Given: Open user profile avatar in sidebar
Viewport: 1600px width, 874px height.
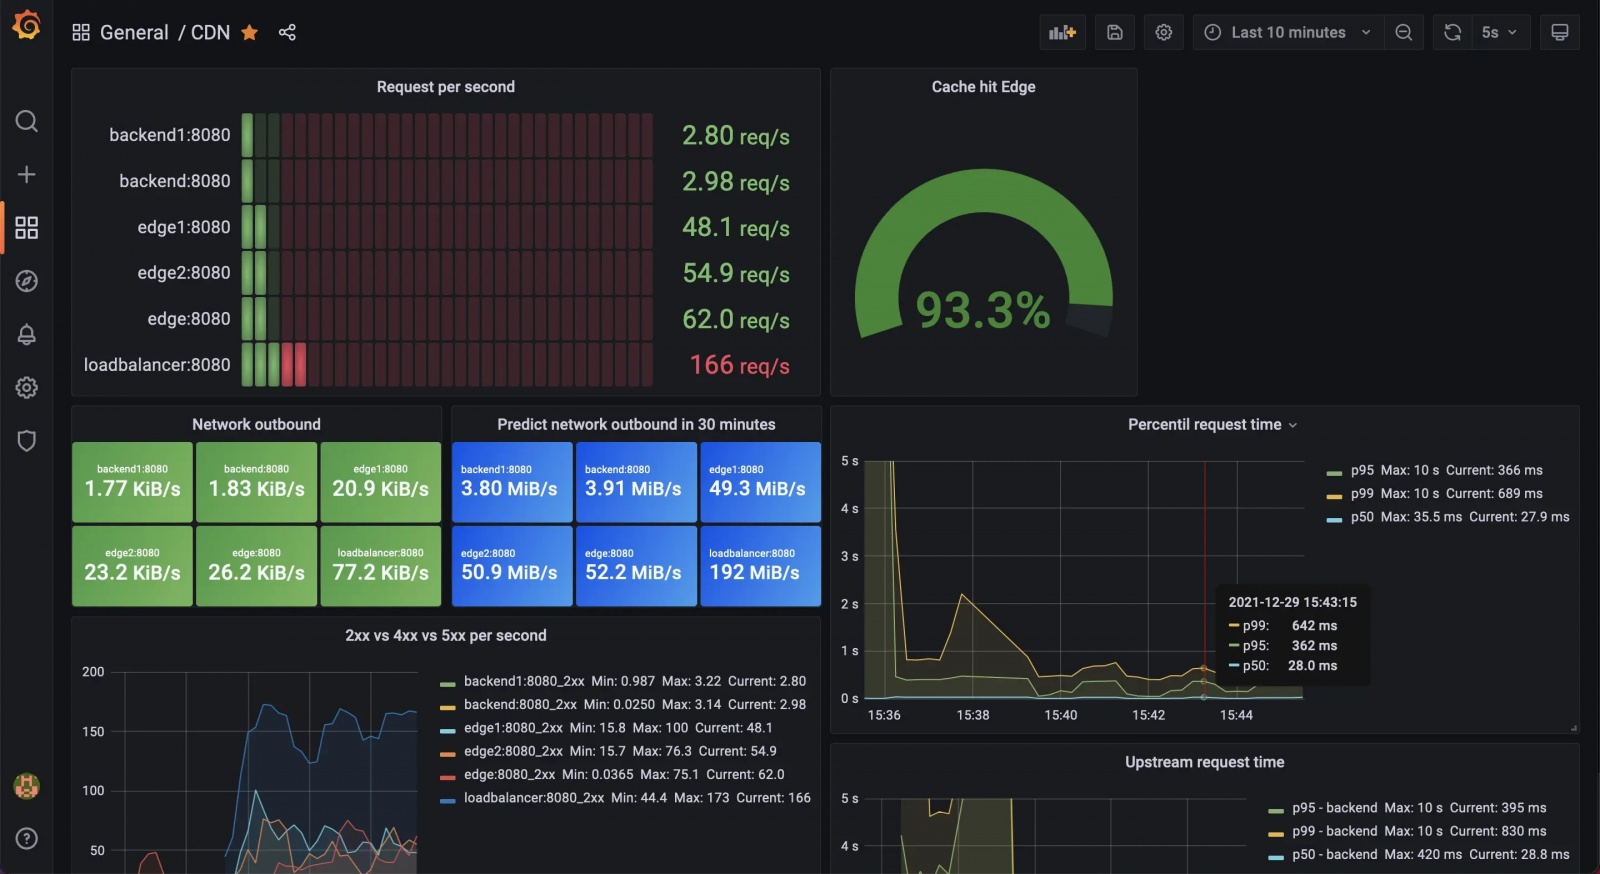Looking at the screenshot, I should pos(27,786).
